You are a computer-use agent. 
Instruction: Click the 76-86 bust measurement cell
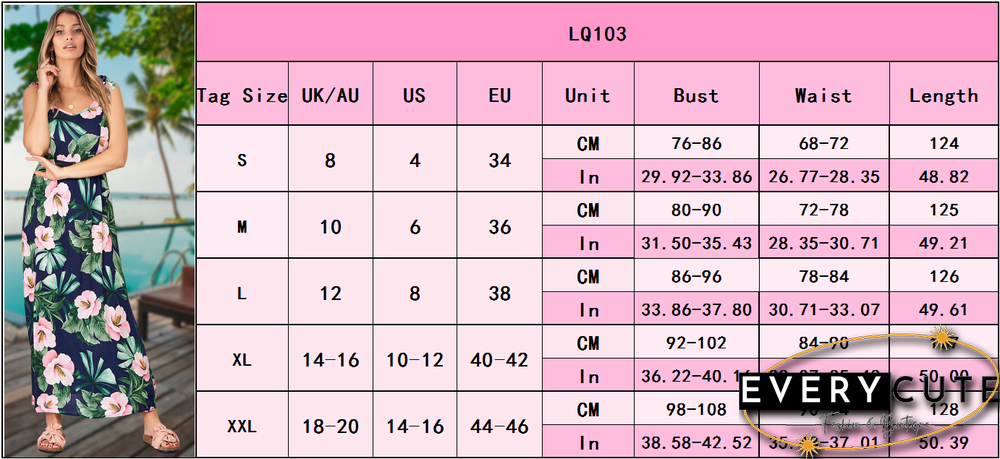click(x=696, y=144)
